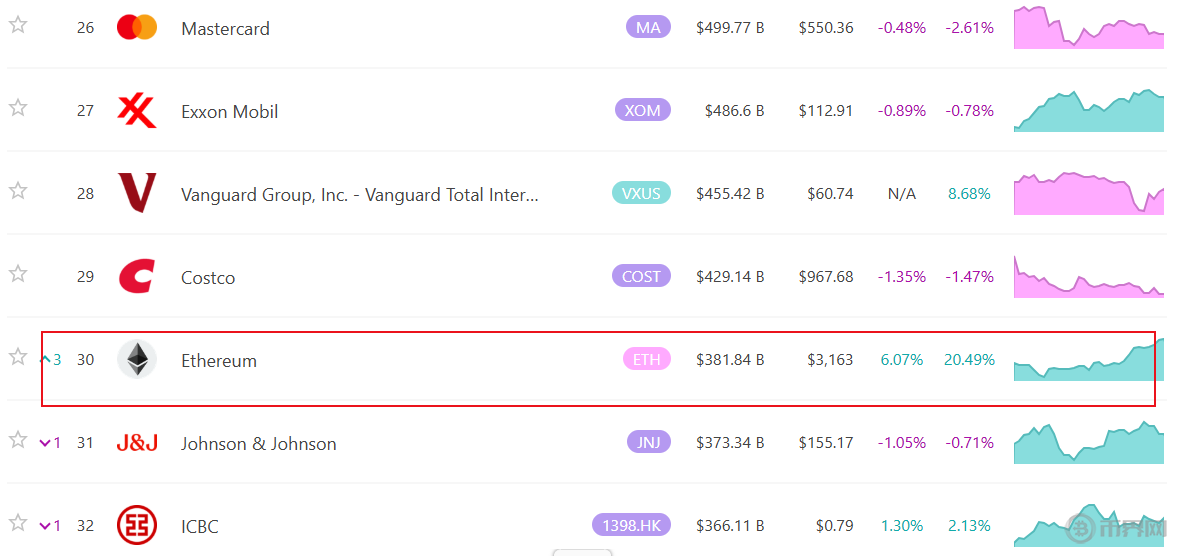This screenshot has width=1178, height=556.
Task: Click the ICBC circular logo
Action: tap(137, 525)
